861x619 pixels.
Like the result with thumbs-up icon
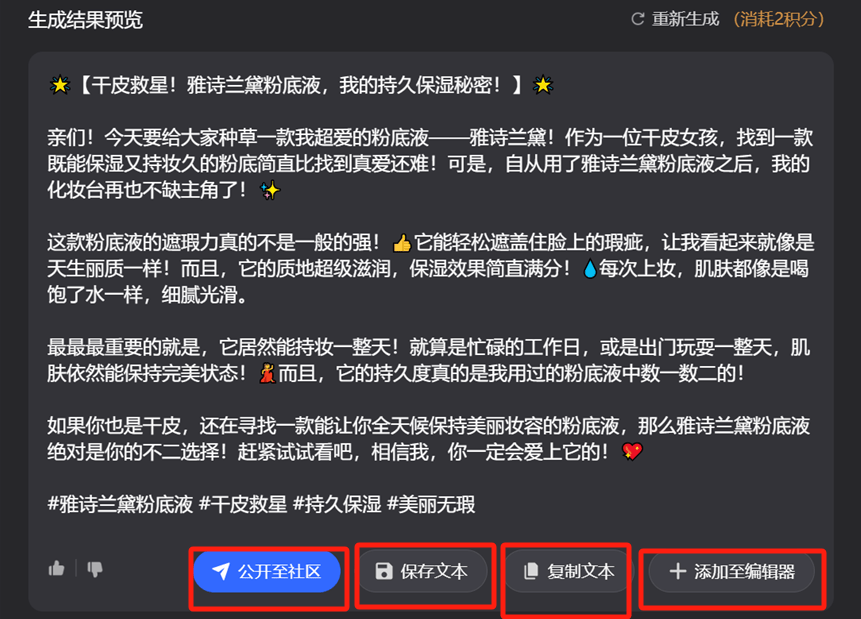pos(57,569)
